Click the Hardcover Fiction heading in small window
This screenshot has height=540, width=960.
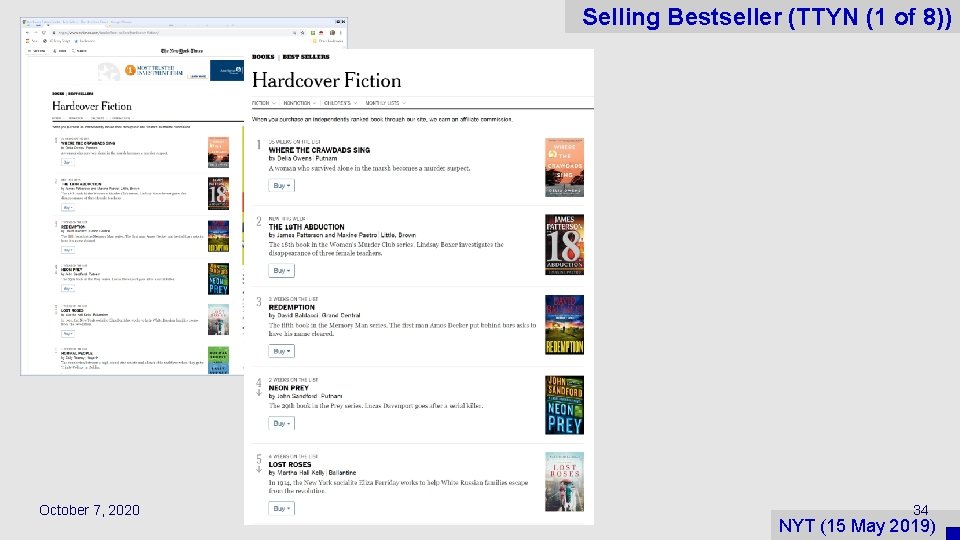point(92,106)
